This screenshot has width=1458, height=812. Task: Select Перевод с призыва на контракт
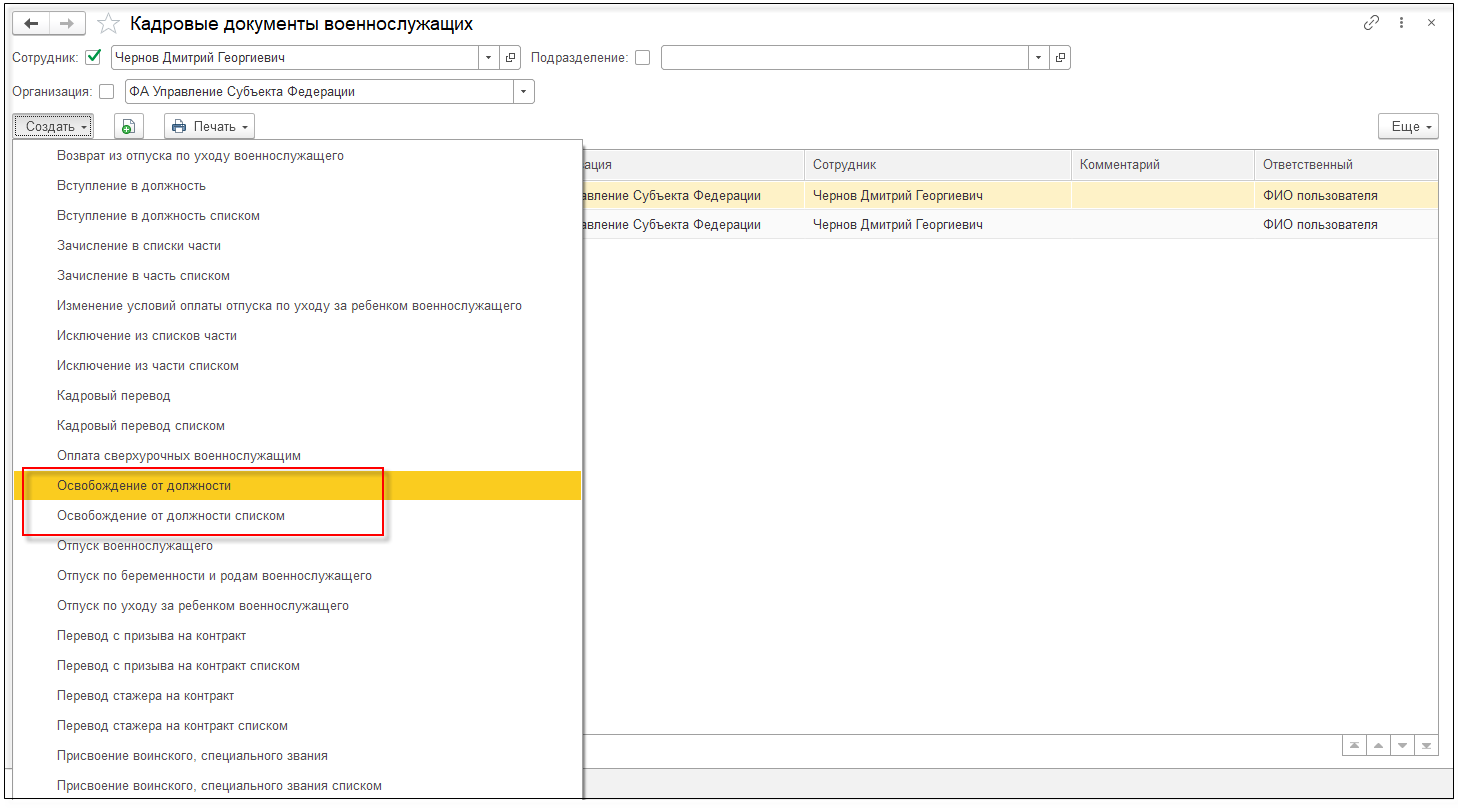coord(297,636)
